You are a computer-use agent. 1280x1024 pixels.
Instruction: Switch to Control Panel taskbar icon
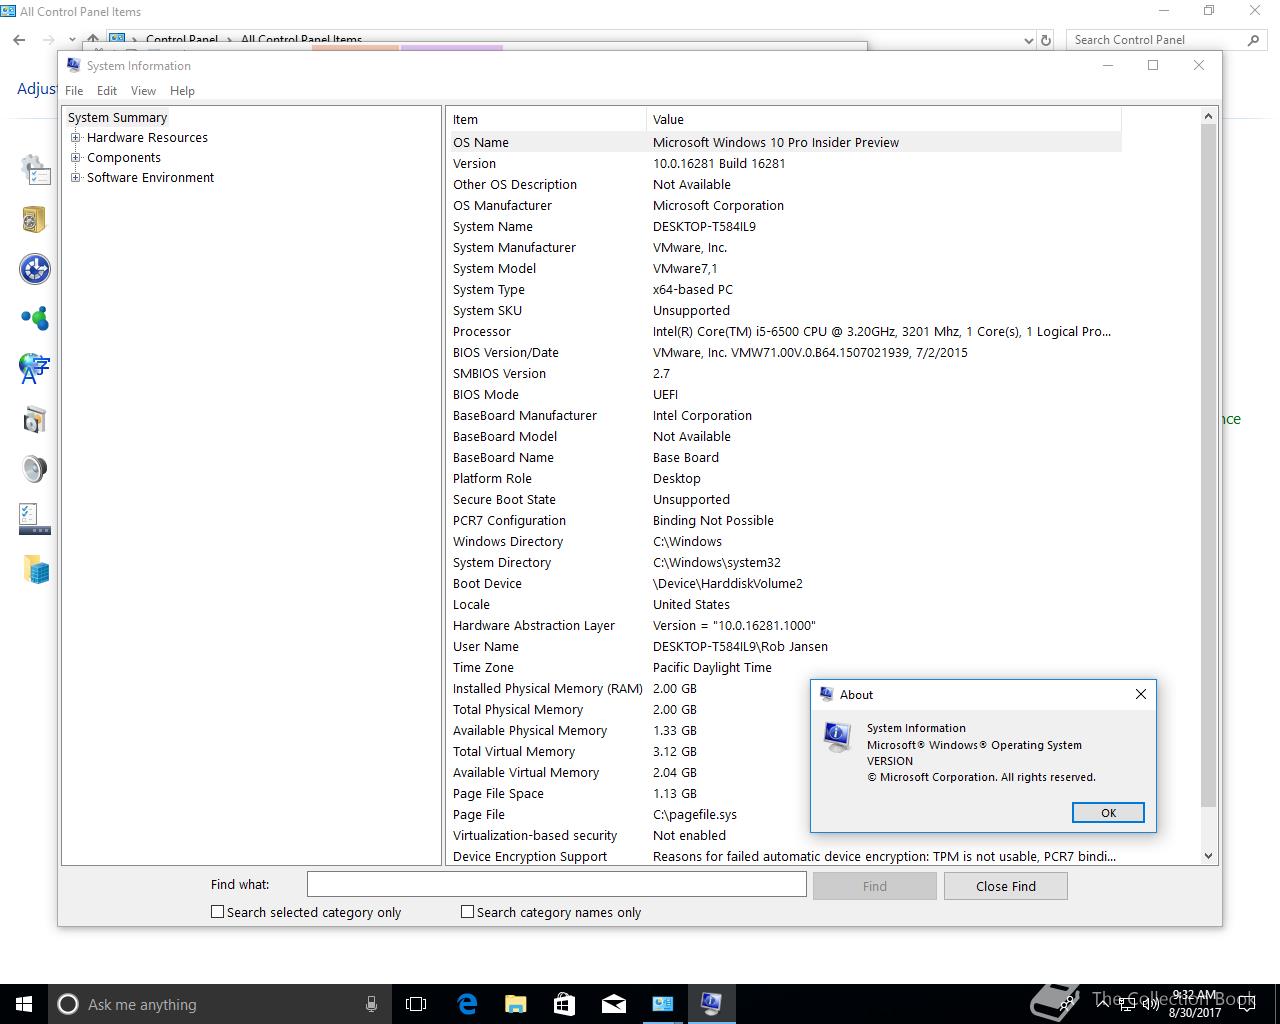[x=662, y=1004]
